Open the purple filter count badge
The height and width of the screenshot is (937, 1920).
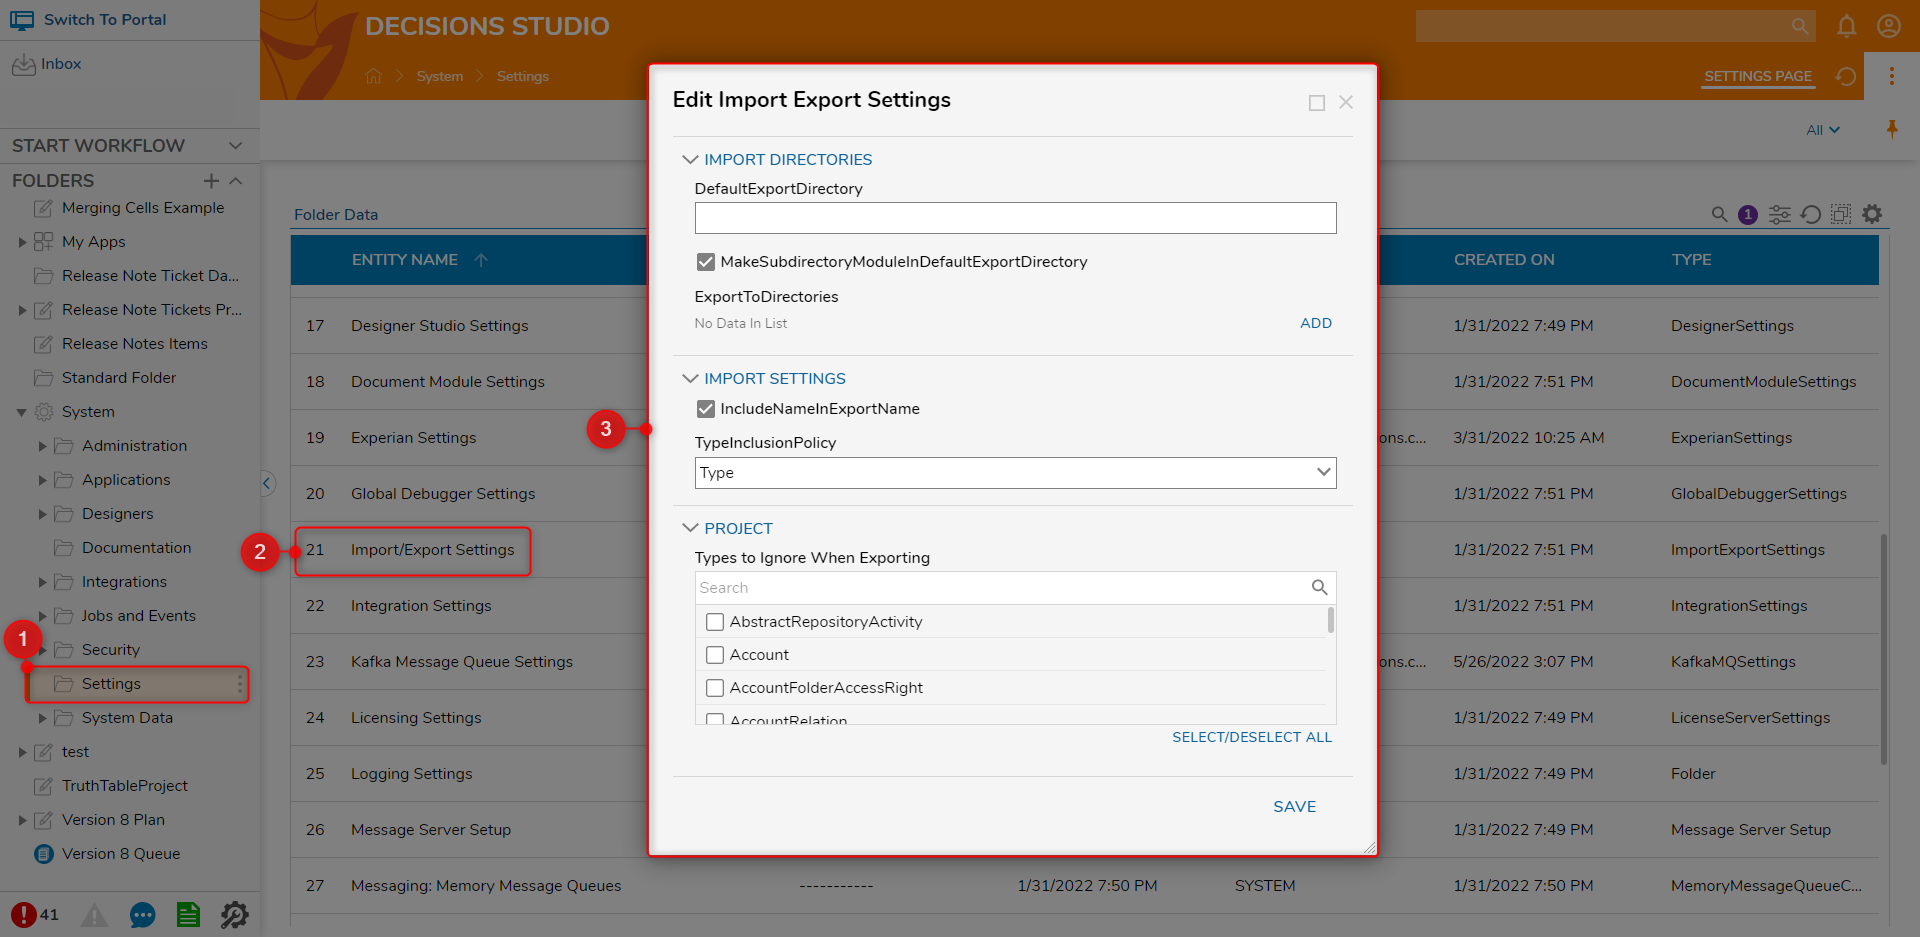(x=1748, y=214)
